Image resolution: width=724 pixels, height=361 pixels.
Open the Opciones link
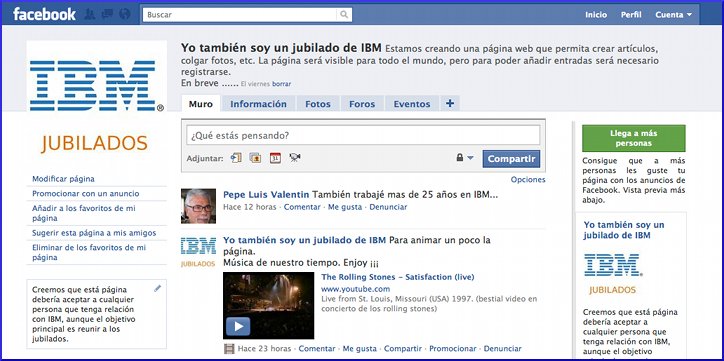[x=528, y=180]
